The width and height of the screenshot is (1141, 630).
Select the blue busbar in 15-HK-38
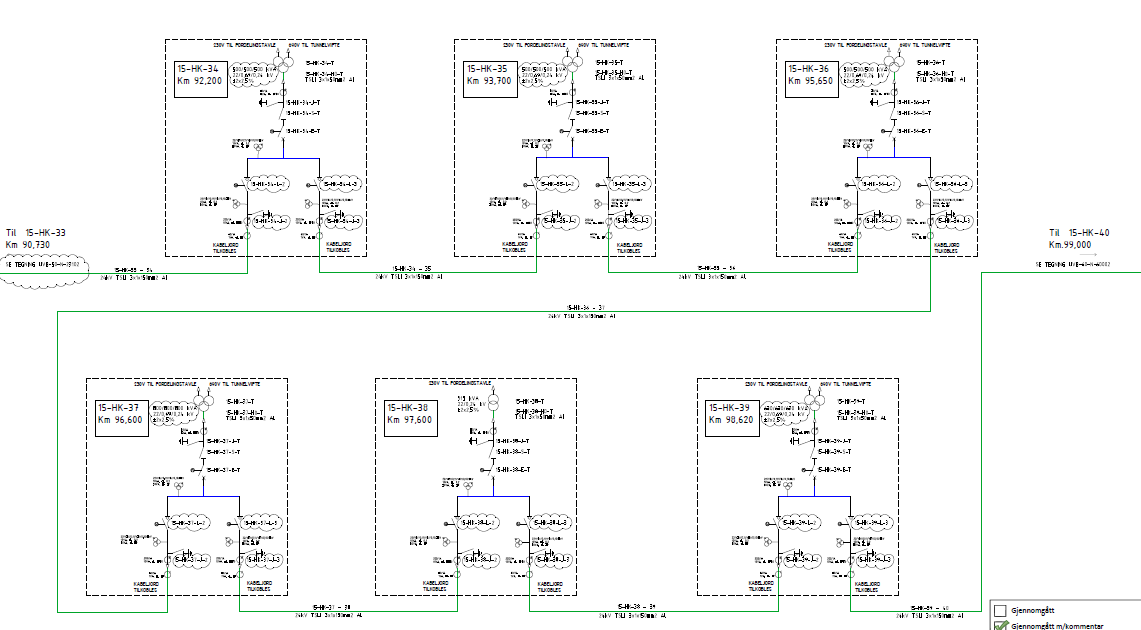click(493, 498)
